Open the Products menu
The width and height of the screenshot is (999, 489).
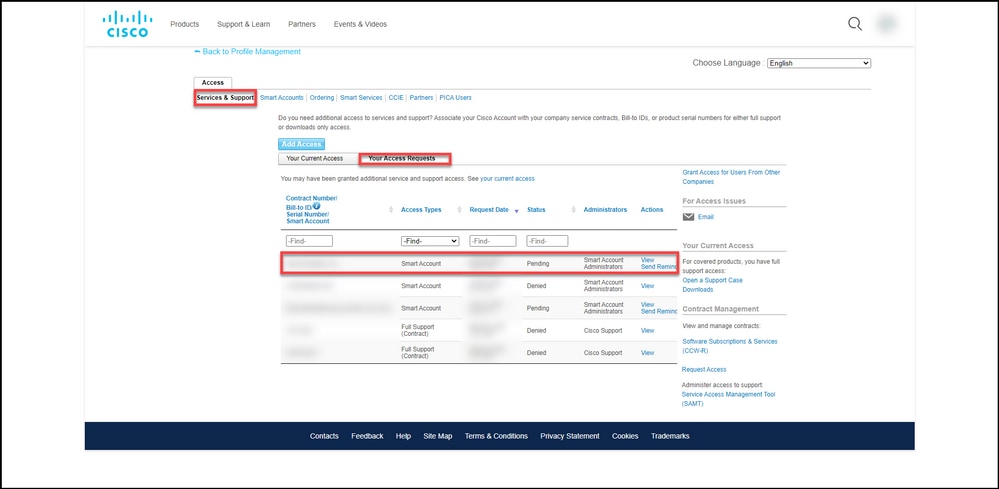tap(185, 24)
